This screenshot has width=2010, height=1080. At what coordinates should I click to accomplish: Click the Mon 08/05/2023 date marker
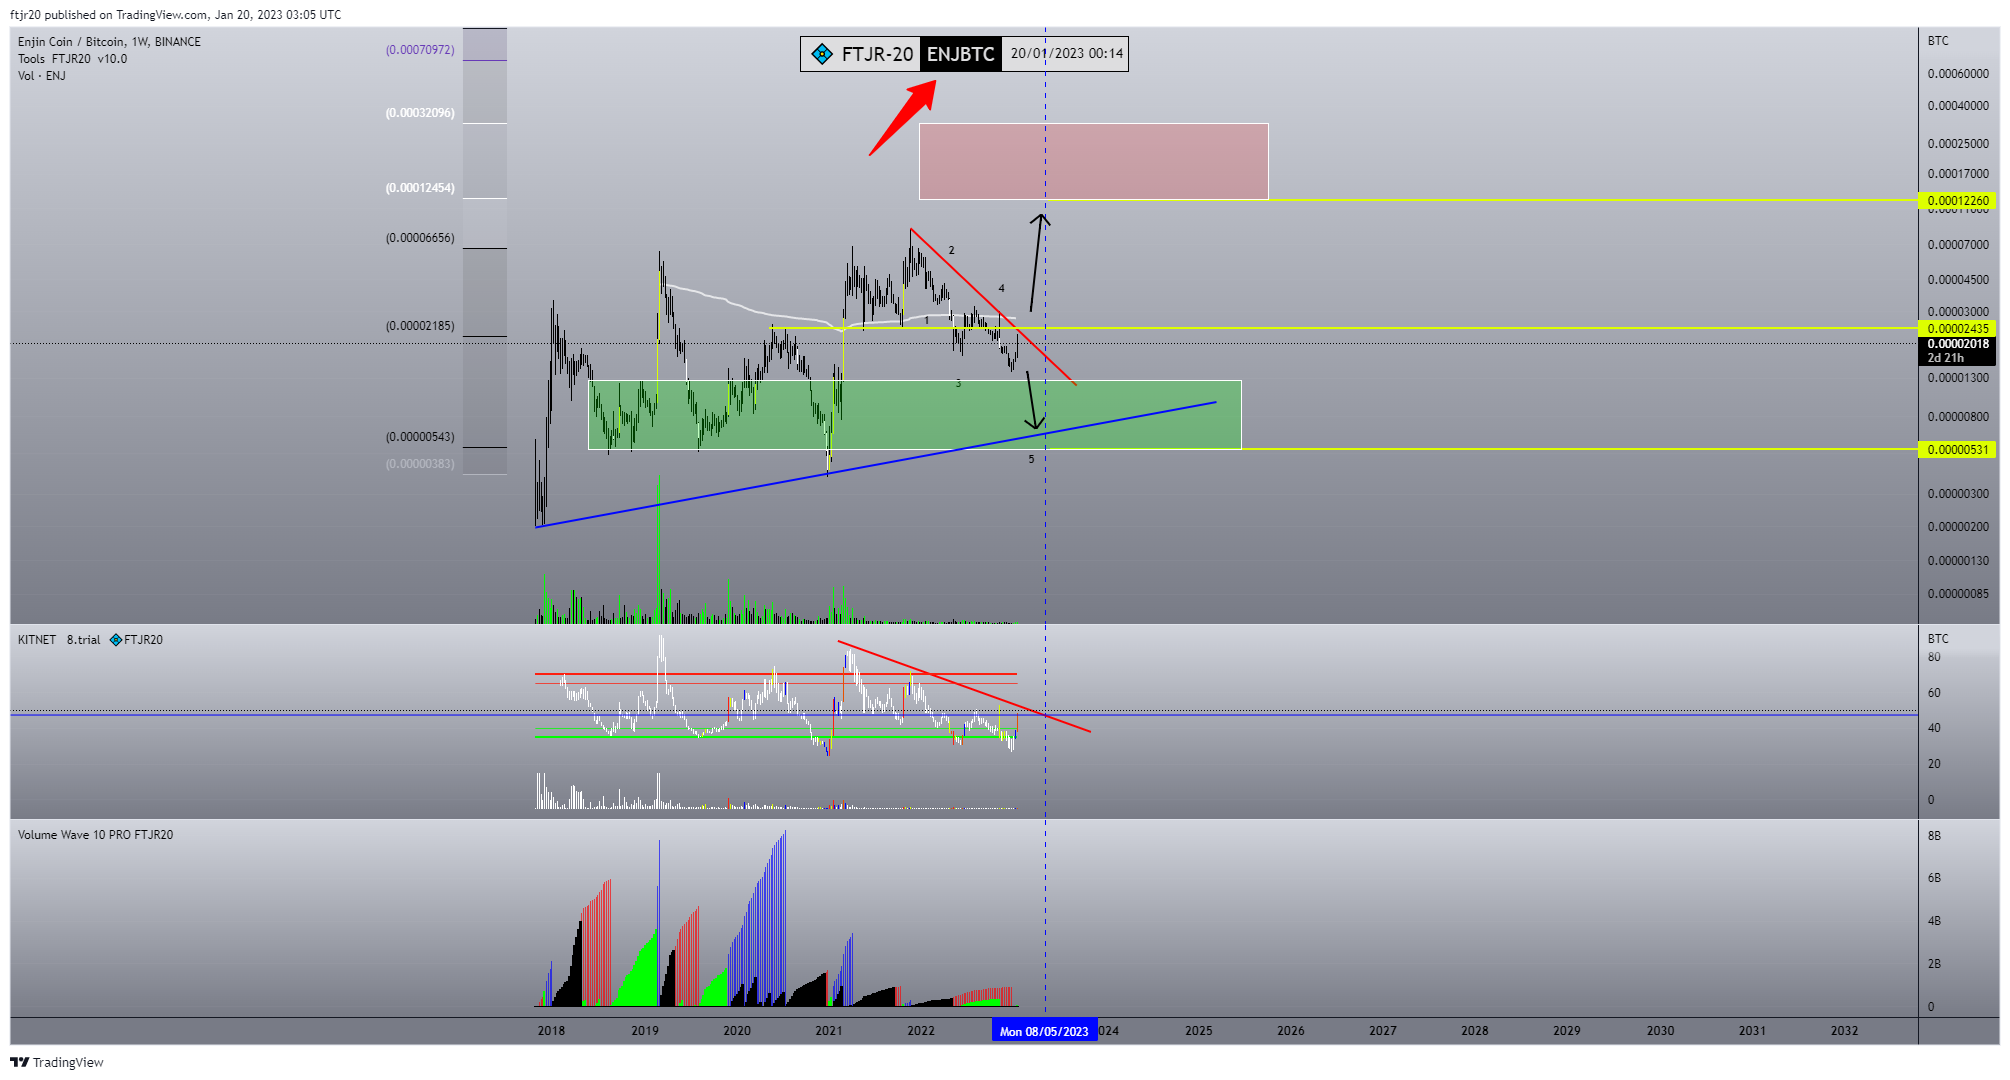coord(1044,1031)
